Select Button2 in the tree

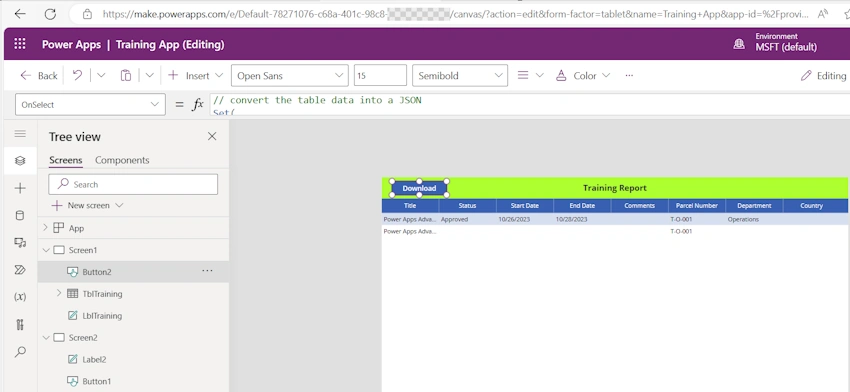point(96,272)
